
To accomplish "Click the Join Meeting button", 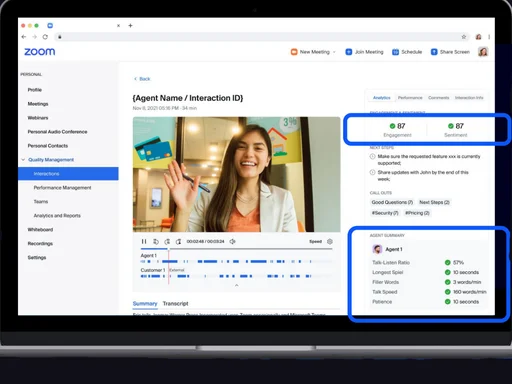I will (x=364, y=52).
